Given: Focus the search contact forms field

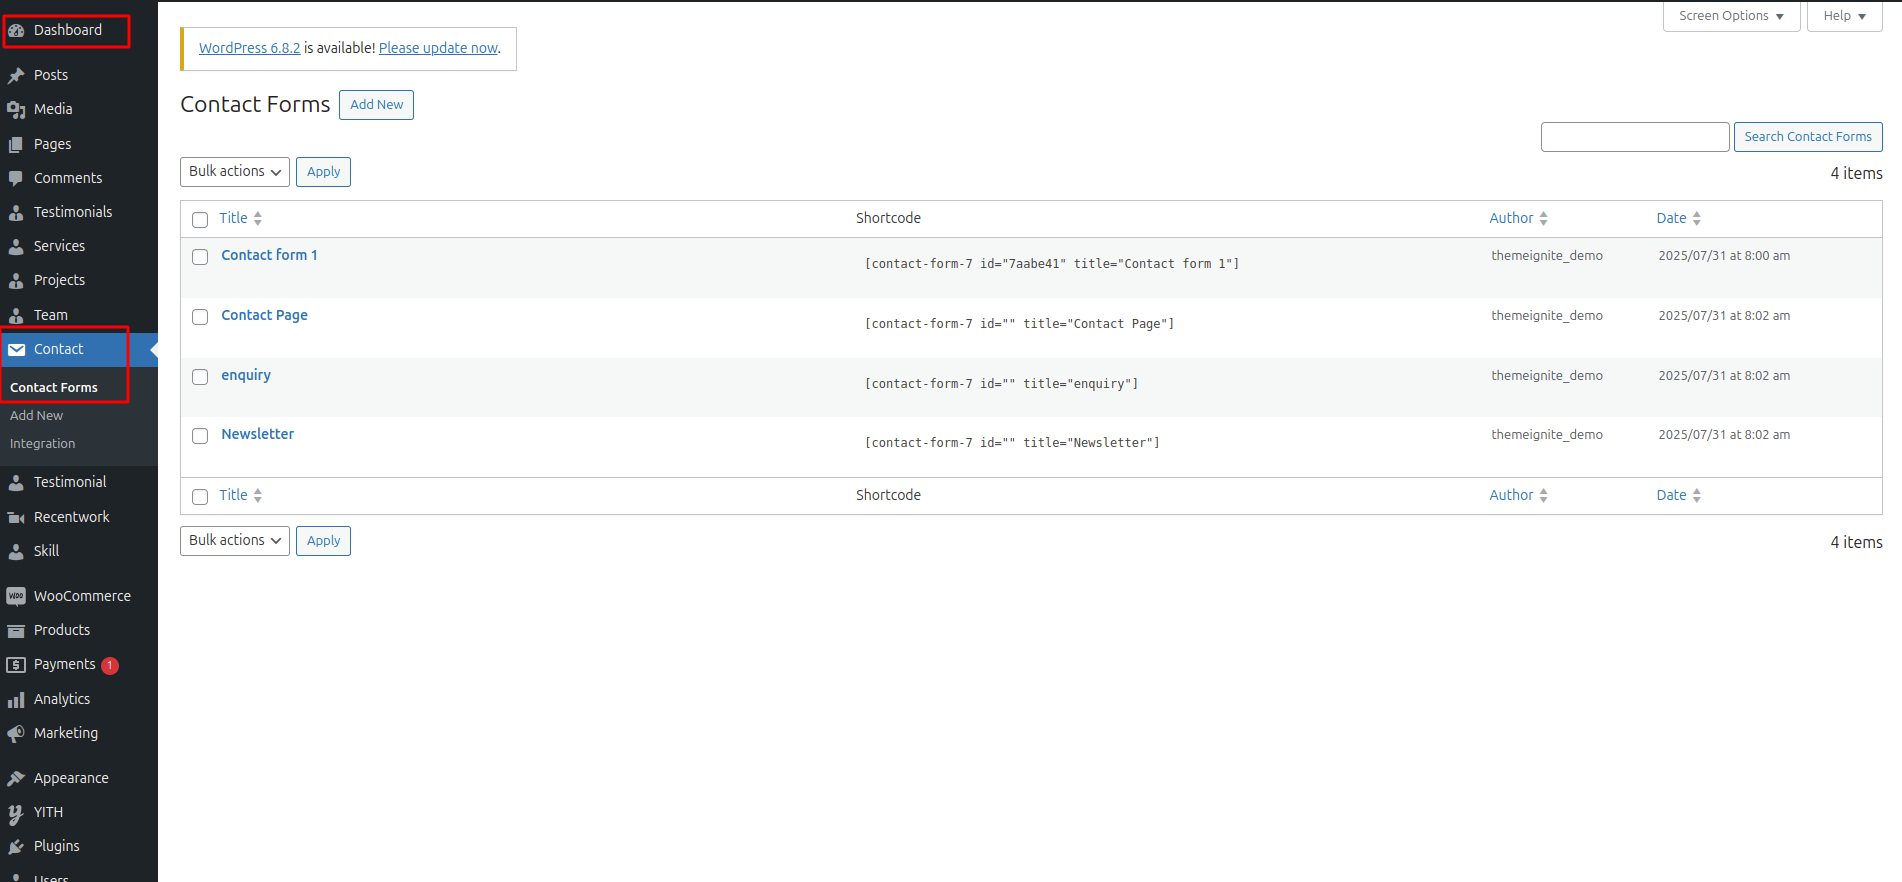Looking at the screenshot, I should (1635, 137).
